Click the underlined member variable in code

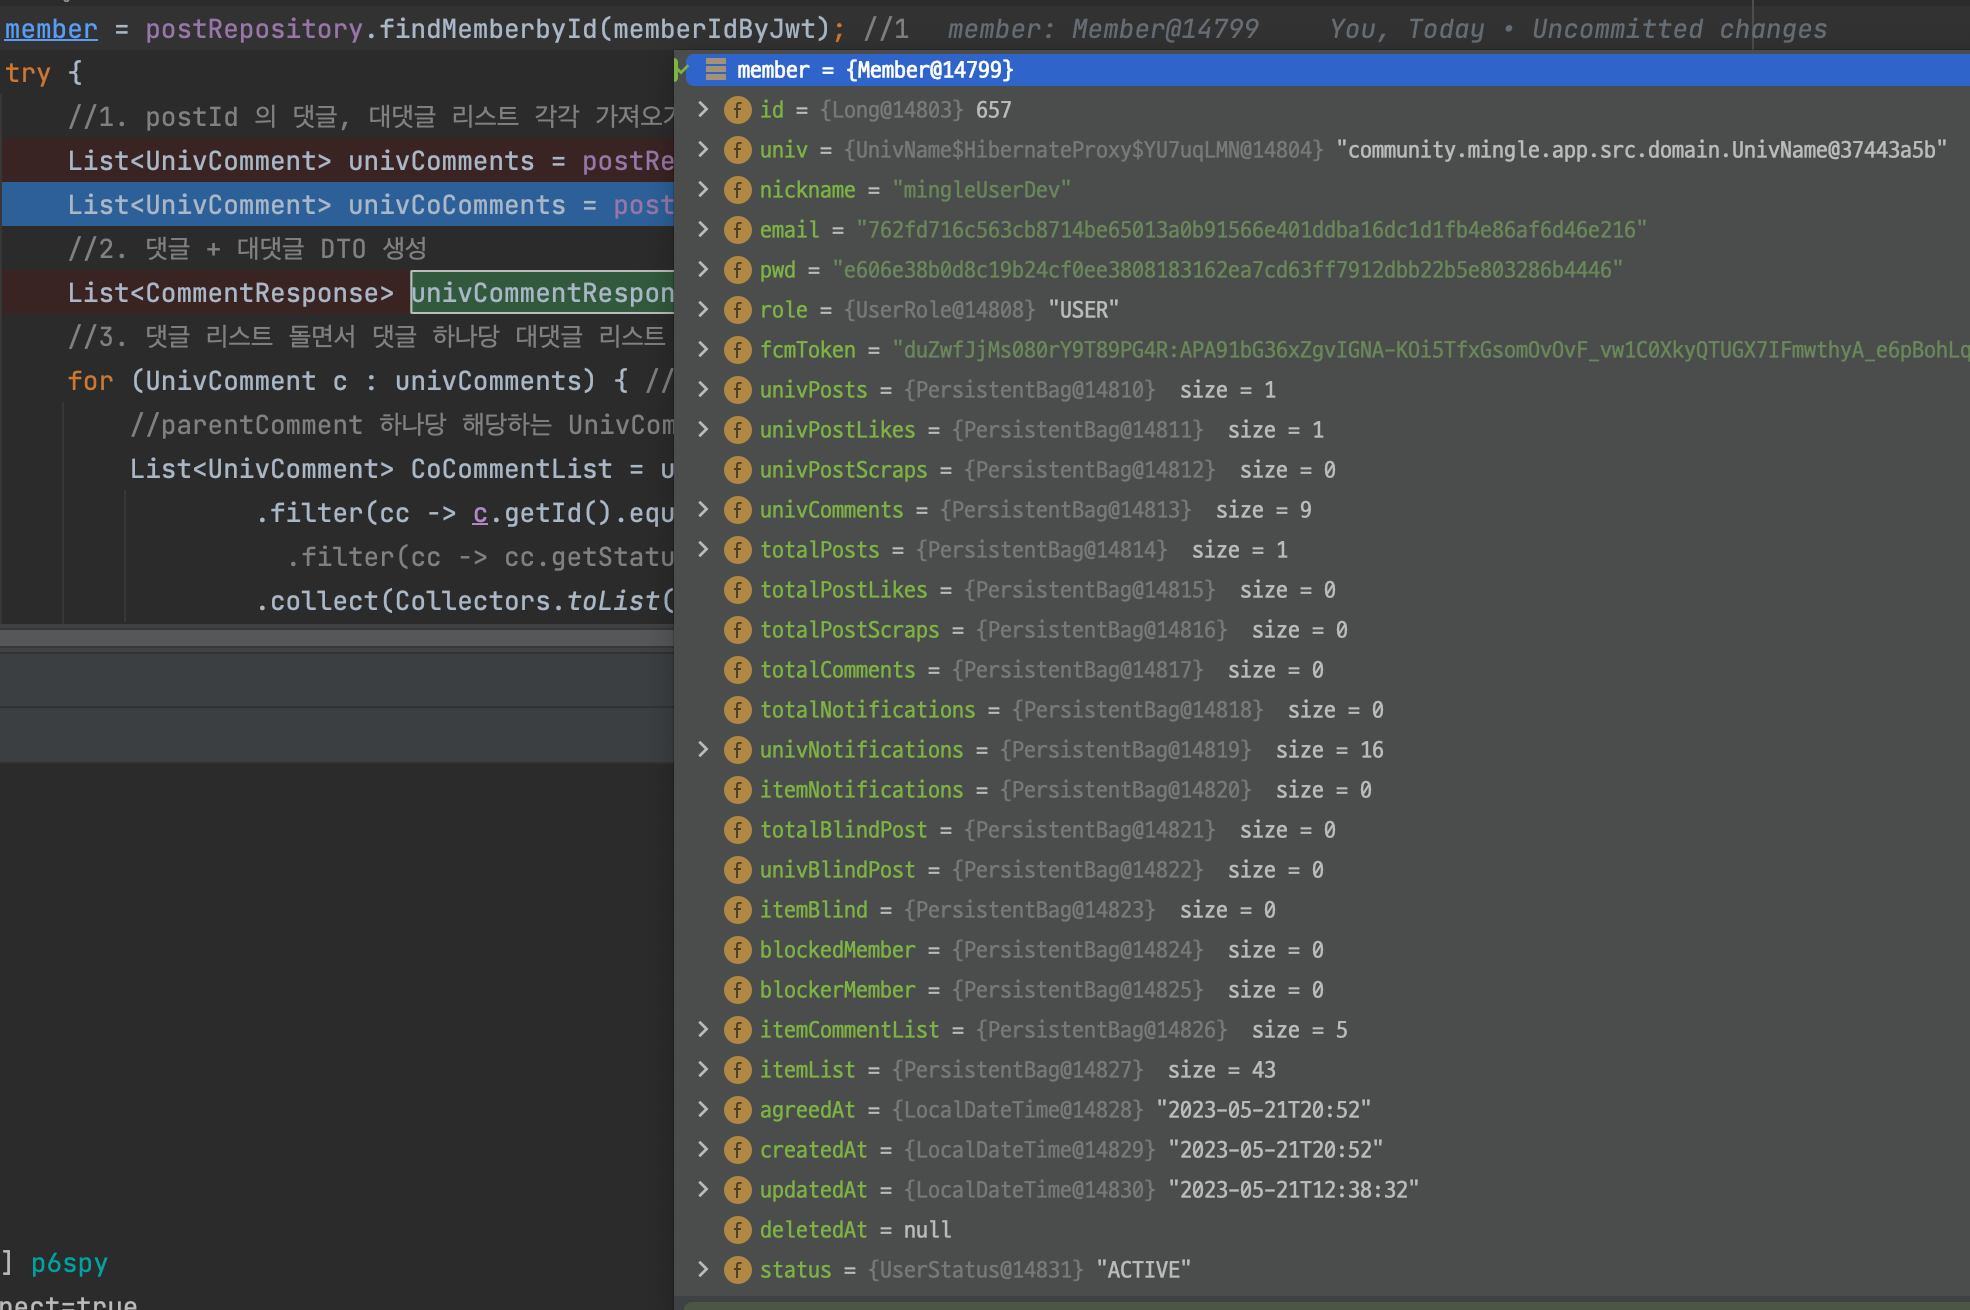[x=51, y=29]
